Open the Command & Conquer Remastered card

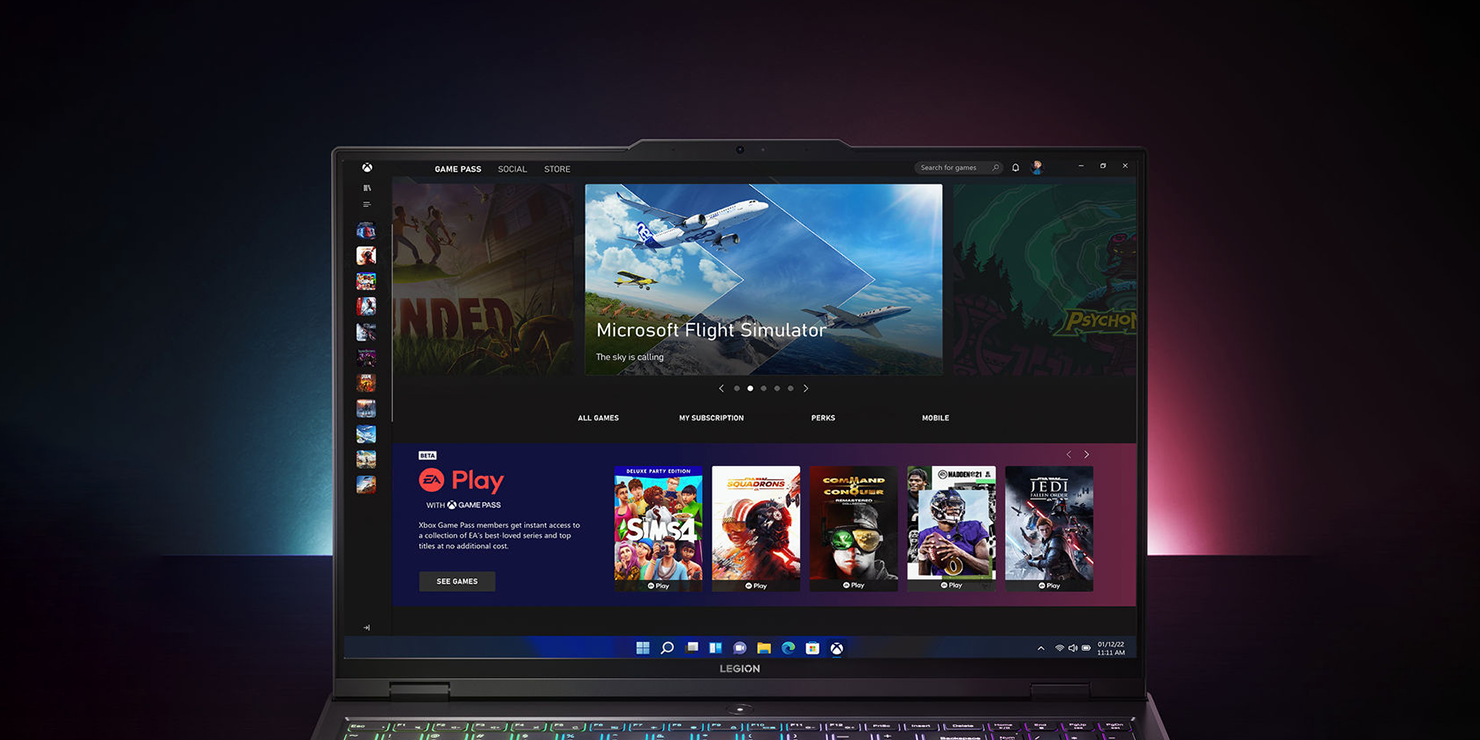[854, 528]
